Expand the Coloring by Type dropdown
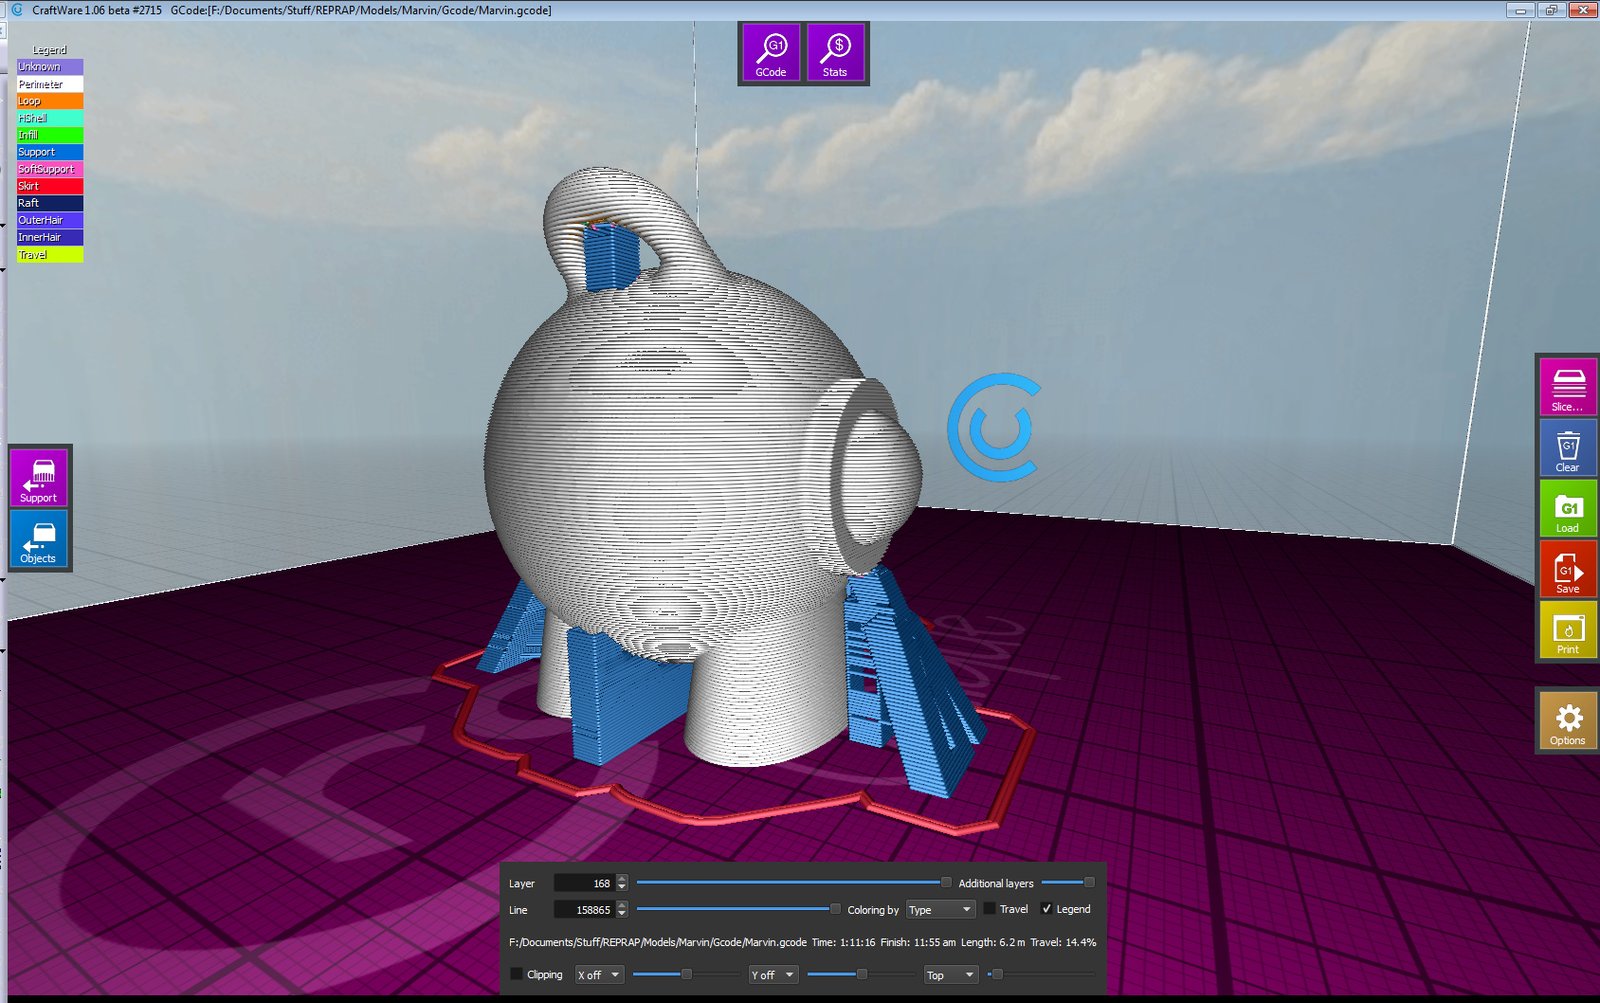 (x=939, y=910)
